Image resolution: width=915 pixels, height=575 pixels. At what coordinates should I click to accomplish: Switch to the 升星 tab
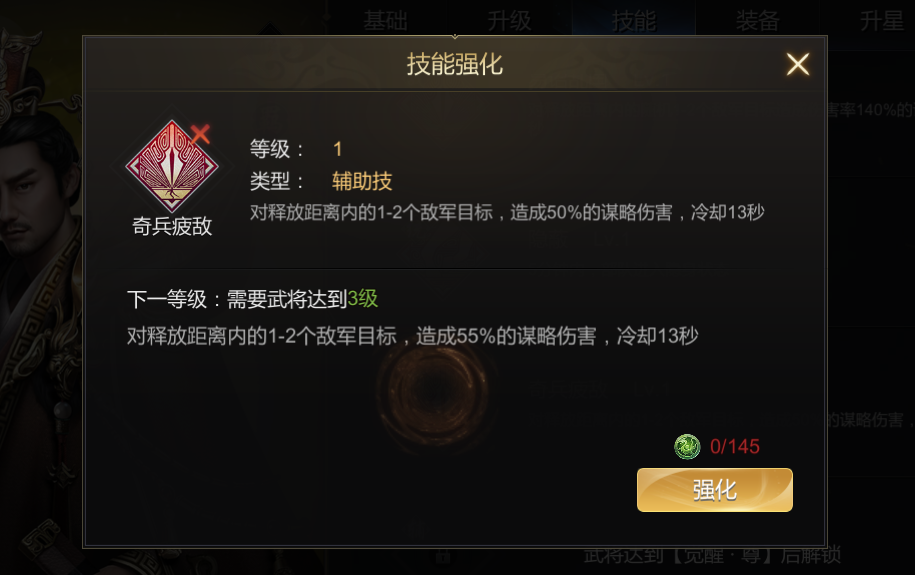tap(882, 20)
